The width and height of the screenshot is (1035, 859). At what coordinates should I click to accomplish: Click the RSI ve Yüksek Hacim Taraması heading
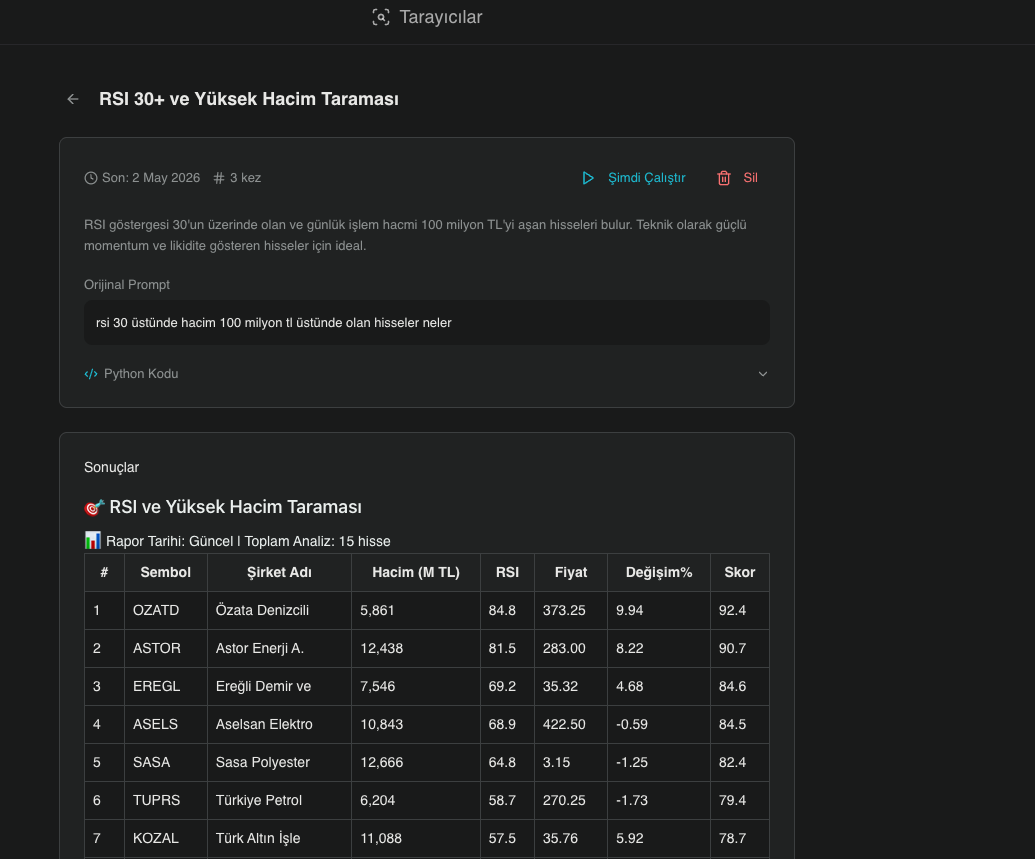235,507
